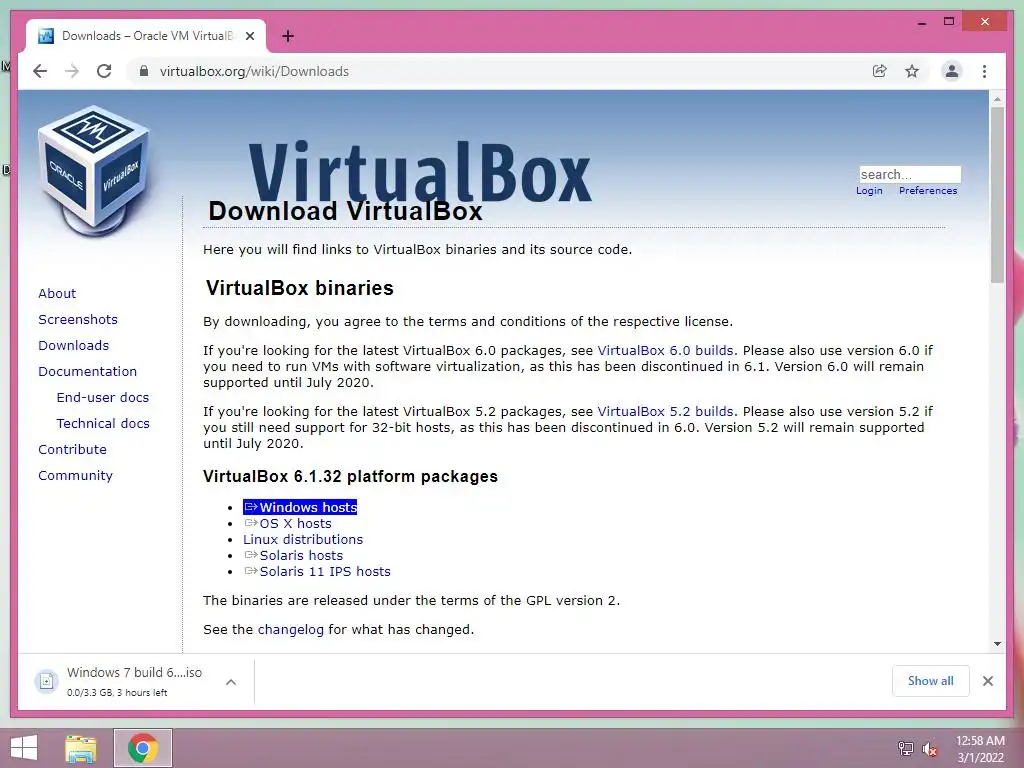Click the VirtualBox cube logo
Screen dimensions: 1024x768
94,172
